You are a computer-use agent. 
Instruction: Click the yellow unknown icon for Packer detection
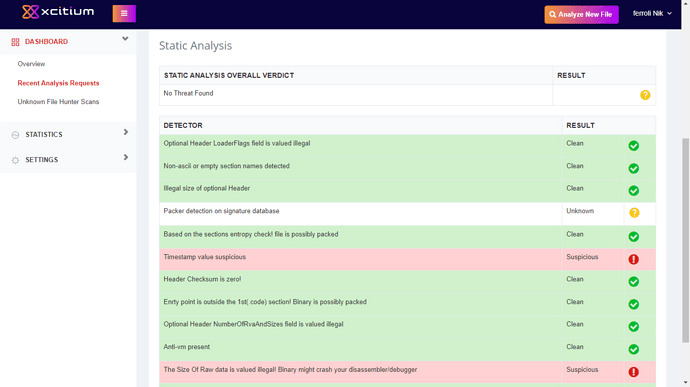click(x=634, y=213)
